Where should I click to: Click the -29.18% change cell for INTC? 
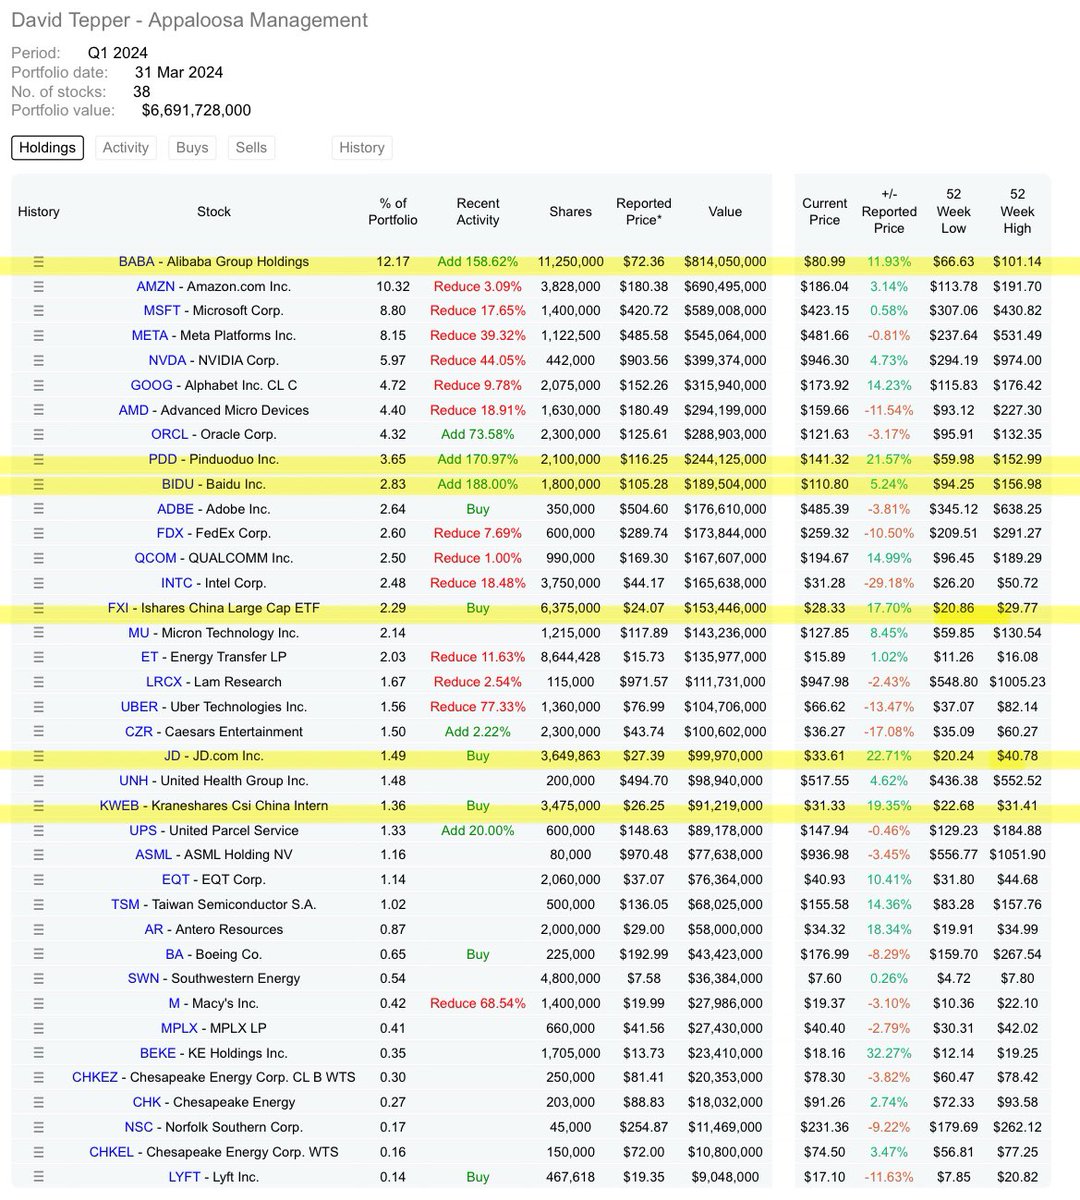point(888,583)
